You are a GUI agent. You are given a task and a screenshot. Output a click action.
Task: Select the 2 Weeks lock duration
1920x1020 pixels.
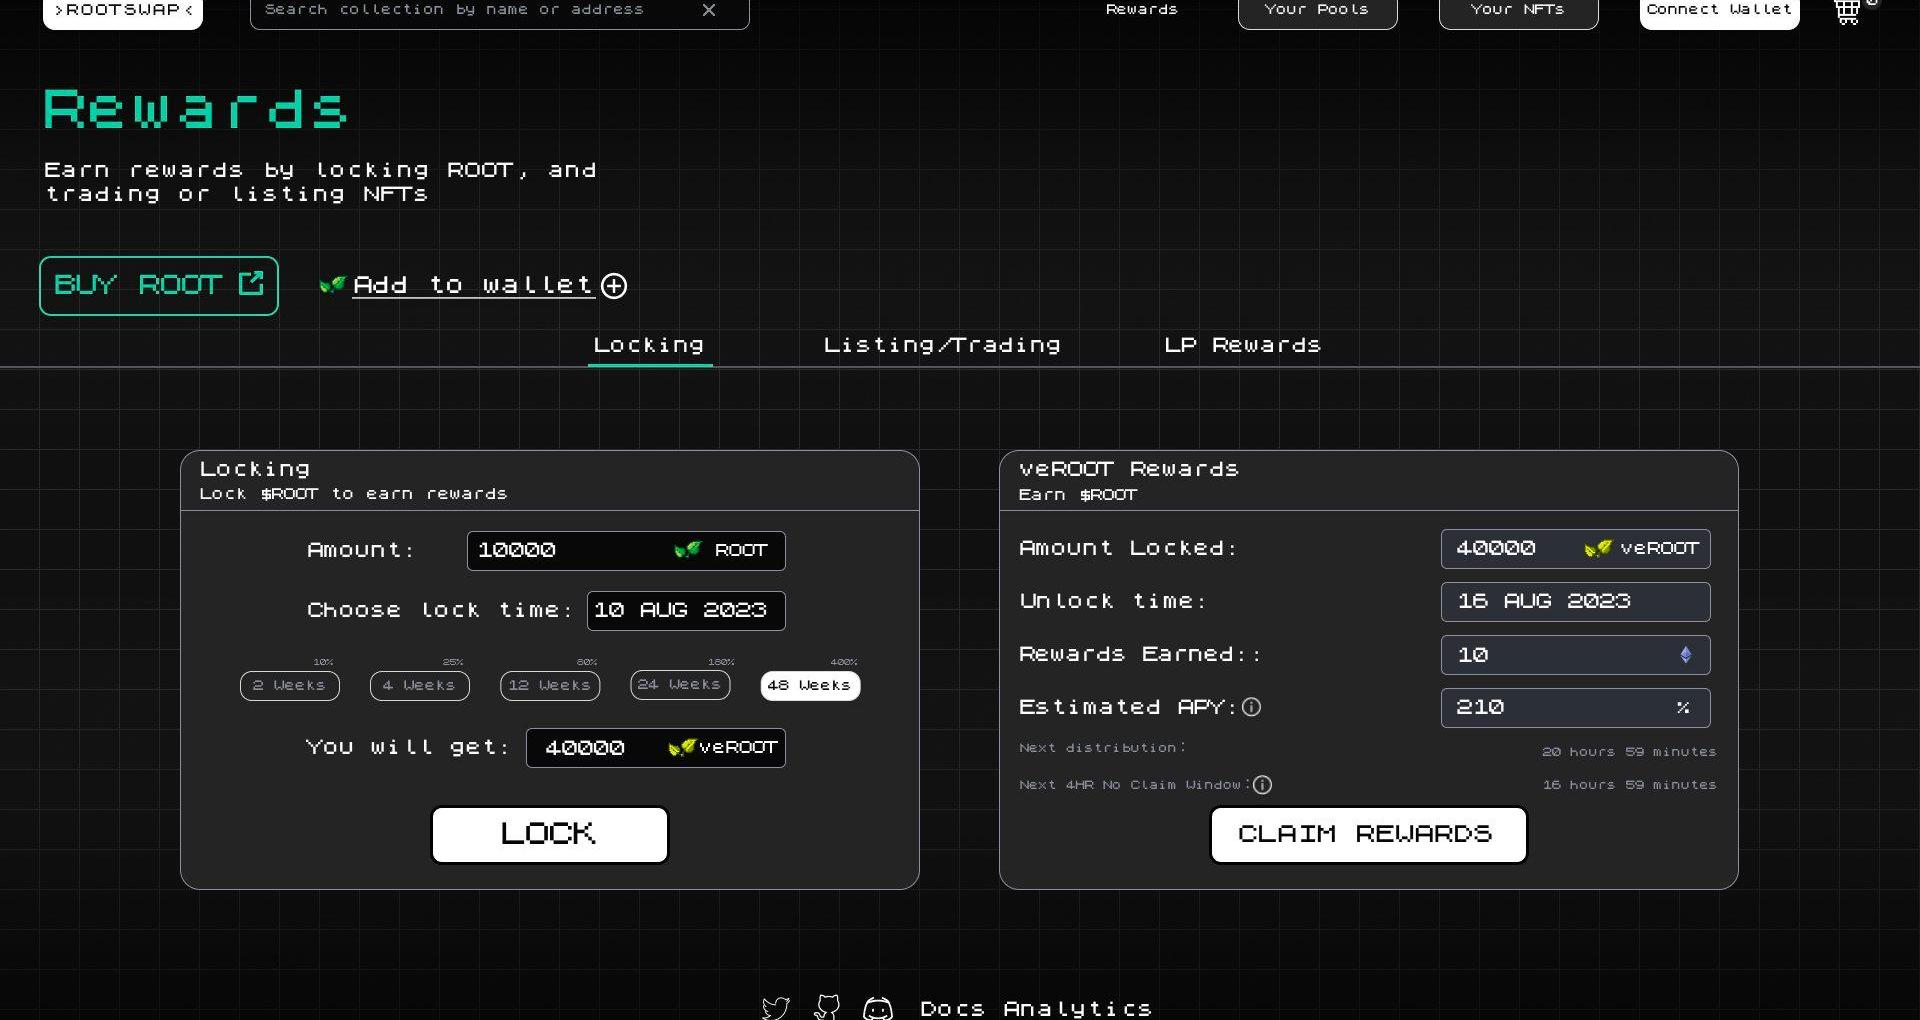click(x=290, y=685)
